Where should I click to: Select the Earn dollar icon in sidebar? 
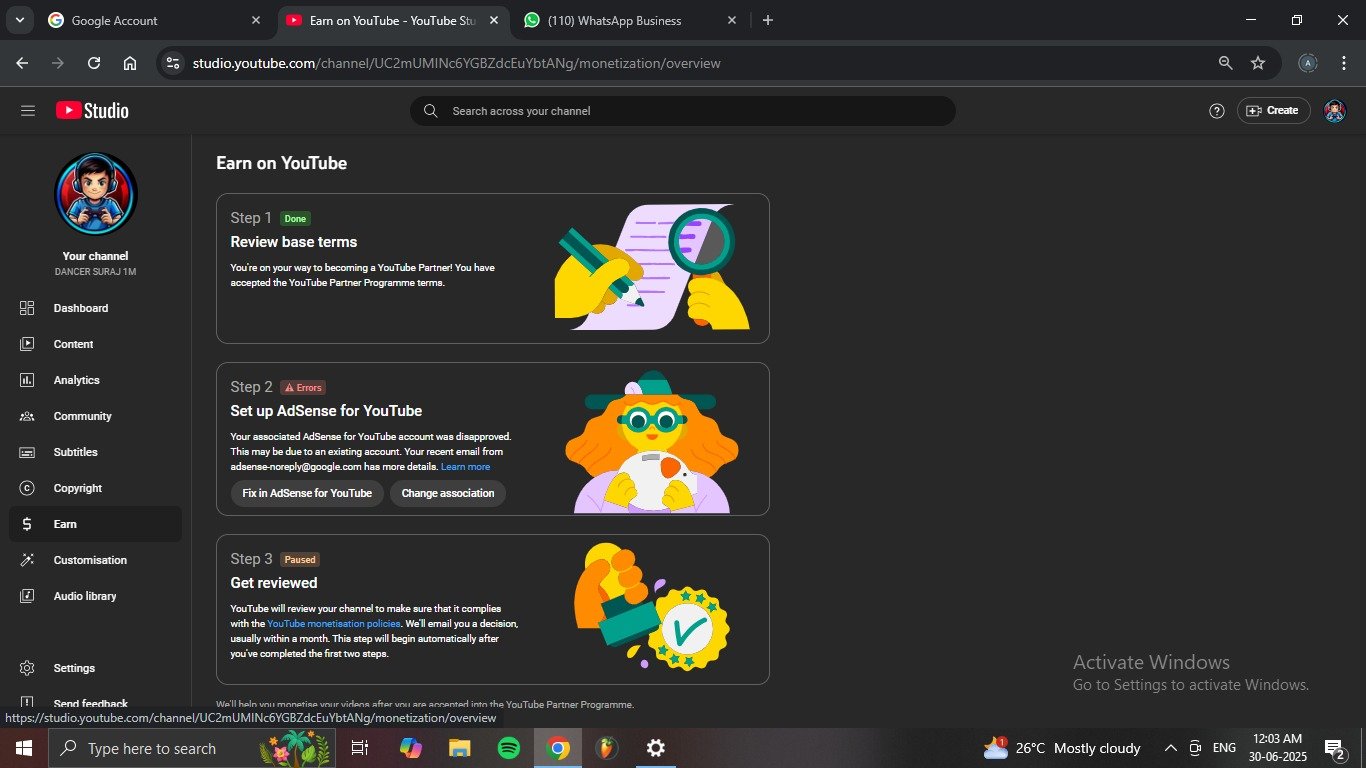27,524
